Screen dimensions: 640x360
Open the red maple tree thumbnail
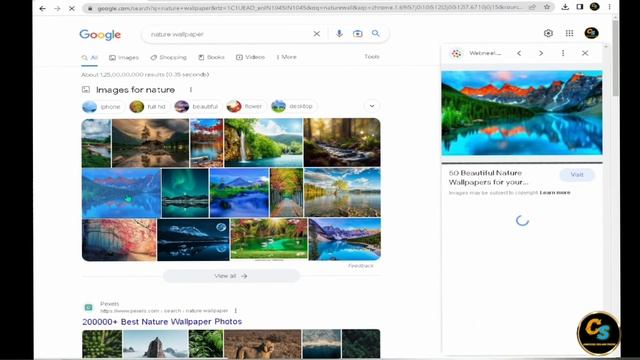[207, 142]
